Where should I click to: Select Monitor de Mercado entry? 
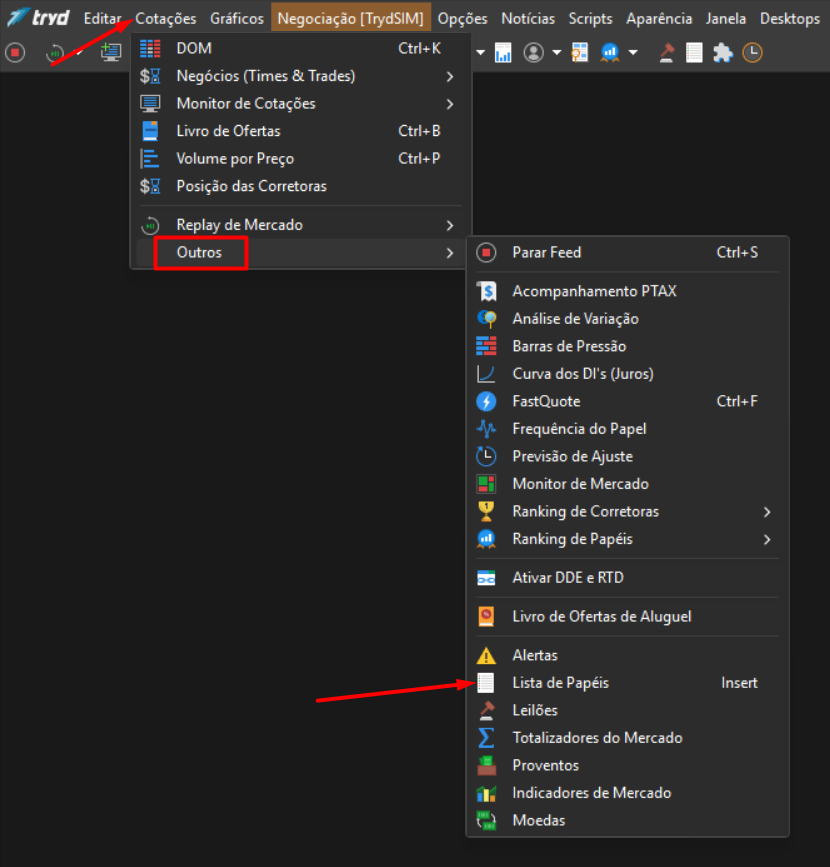click(x=627, y=484)
